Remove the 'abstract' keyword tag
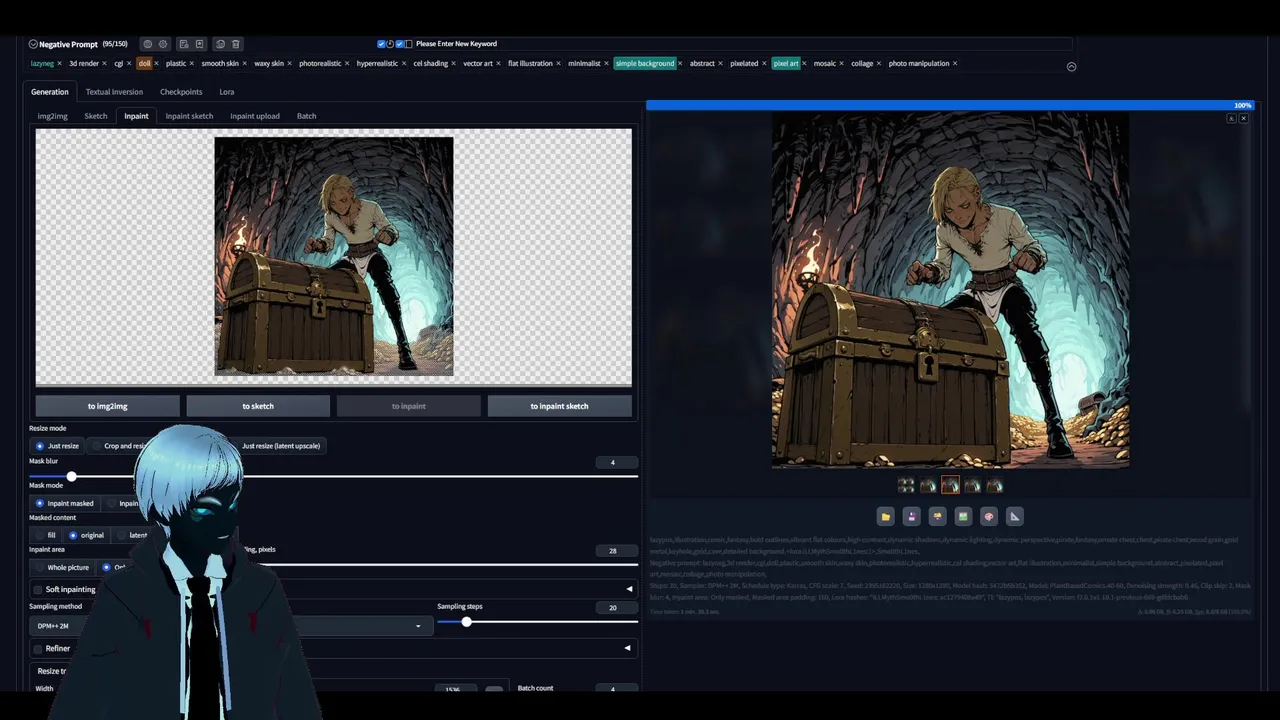The height and width of the screenshot is (720, 1280). coord(720,63)
